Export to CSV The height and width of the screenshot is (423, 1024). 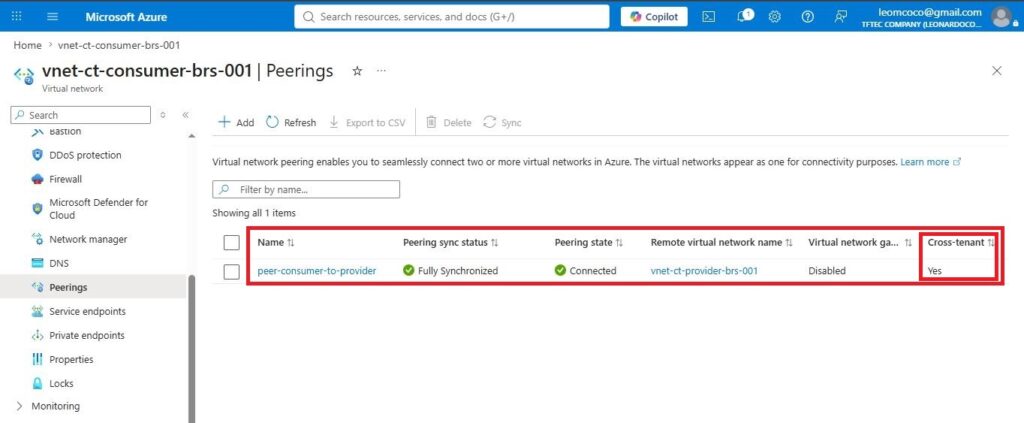click(x=367, y=122)
